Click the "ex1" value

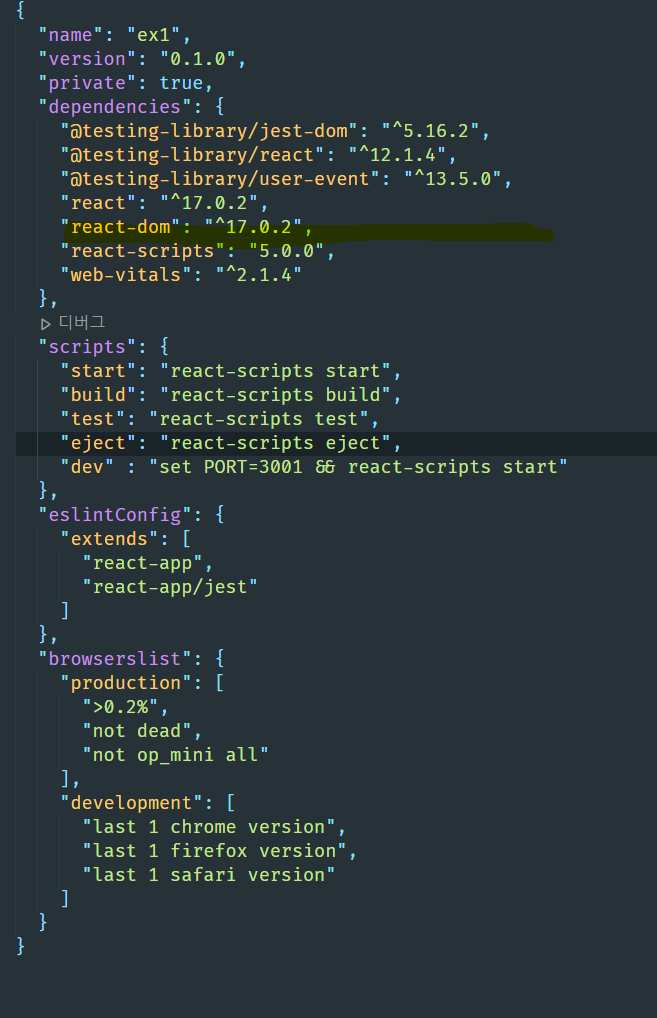(x=154, y=35)
